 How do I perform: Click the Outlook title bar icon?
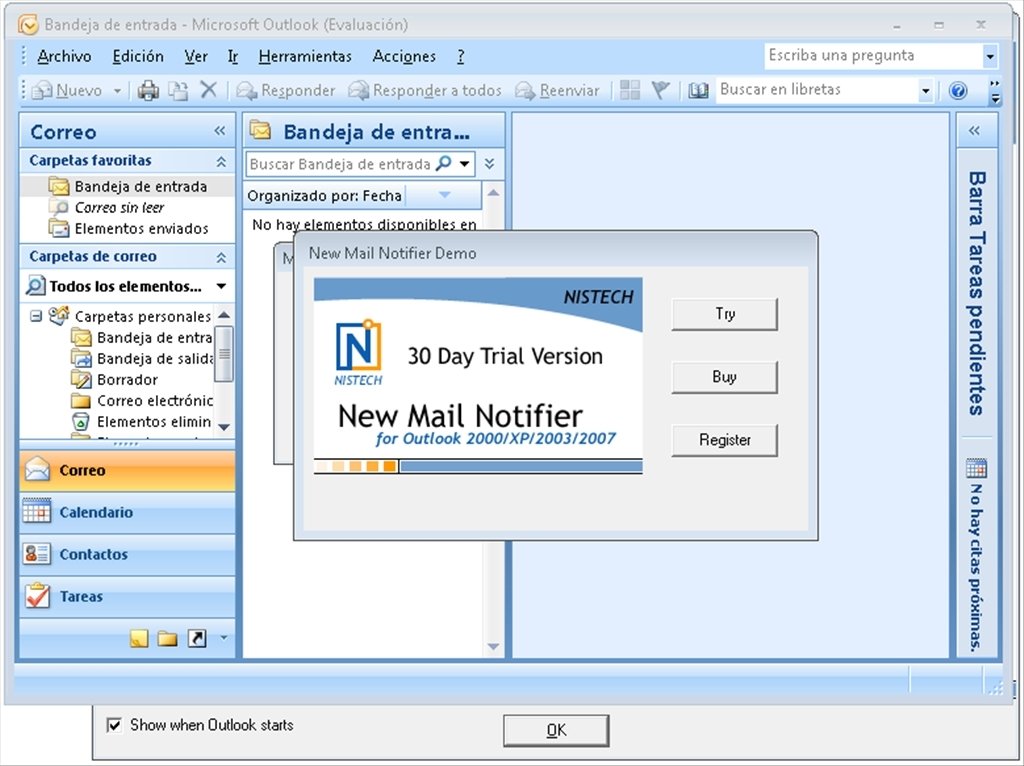(x=28, y=25)
